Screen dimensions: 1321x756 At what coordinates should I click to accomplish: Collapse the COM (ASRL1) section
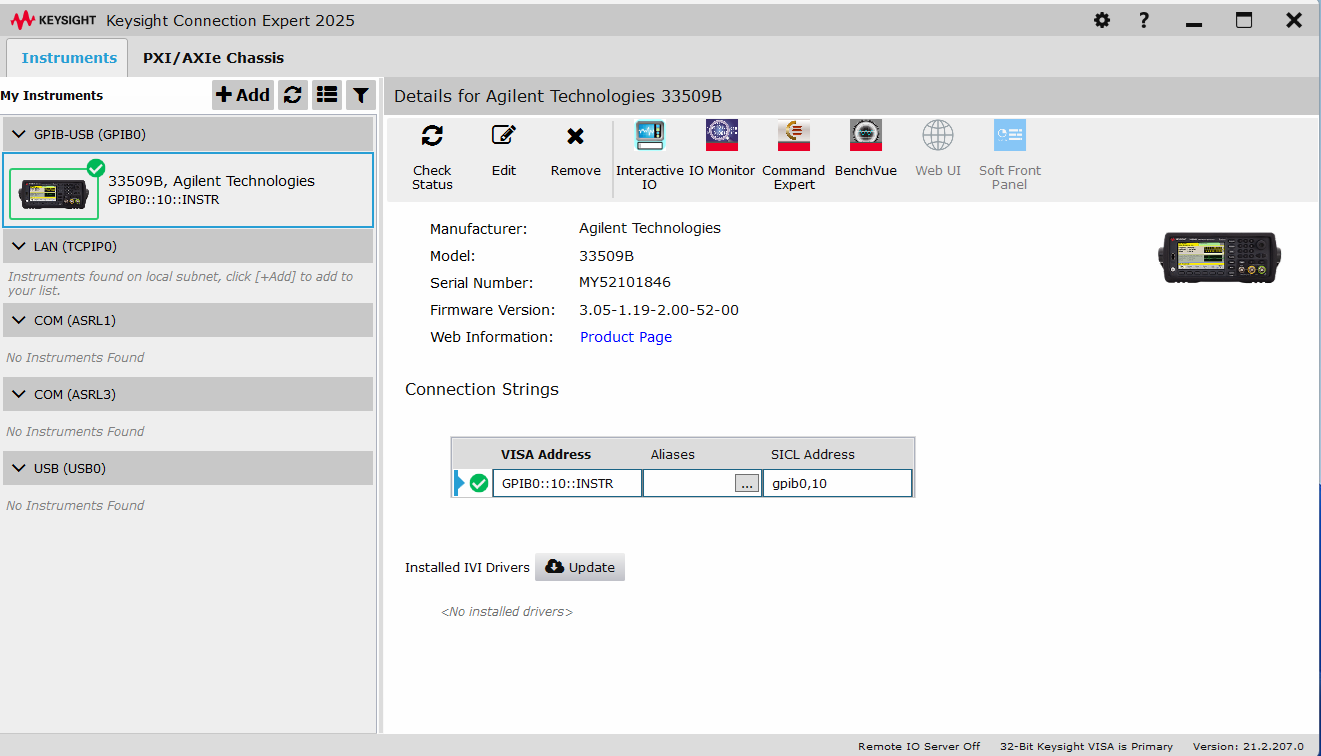20,320
